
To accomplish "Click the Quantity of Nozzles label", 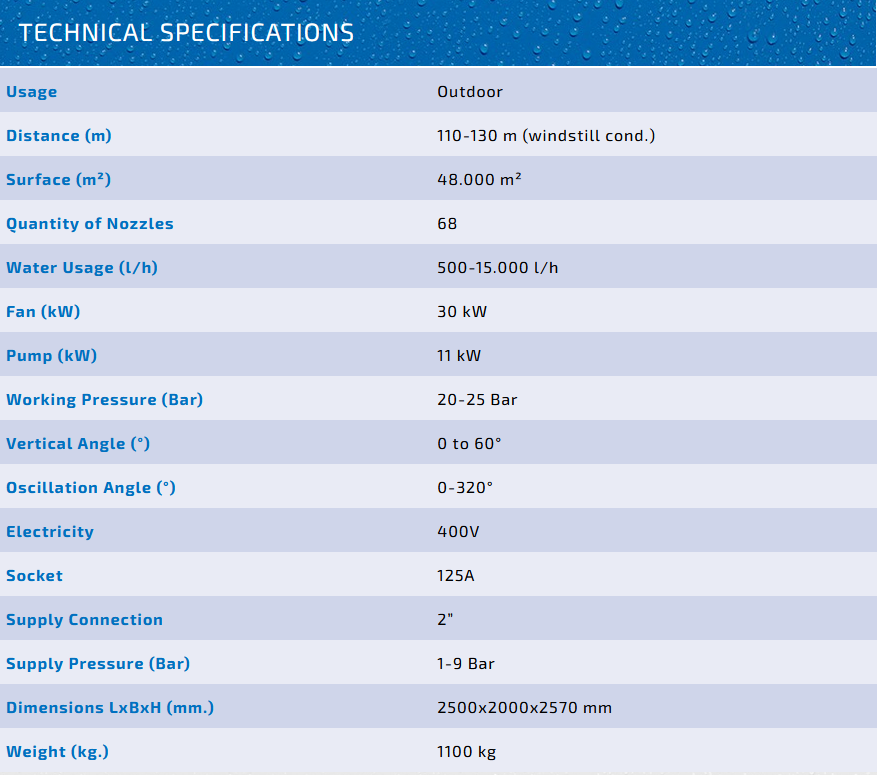I will (x=90, y=224).
